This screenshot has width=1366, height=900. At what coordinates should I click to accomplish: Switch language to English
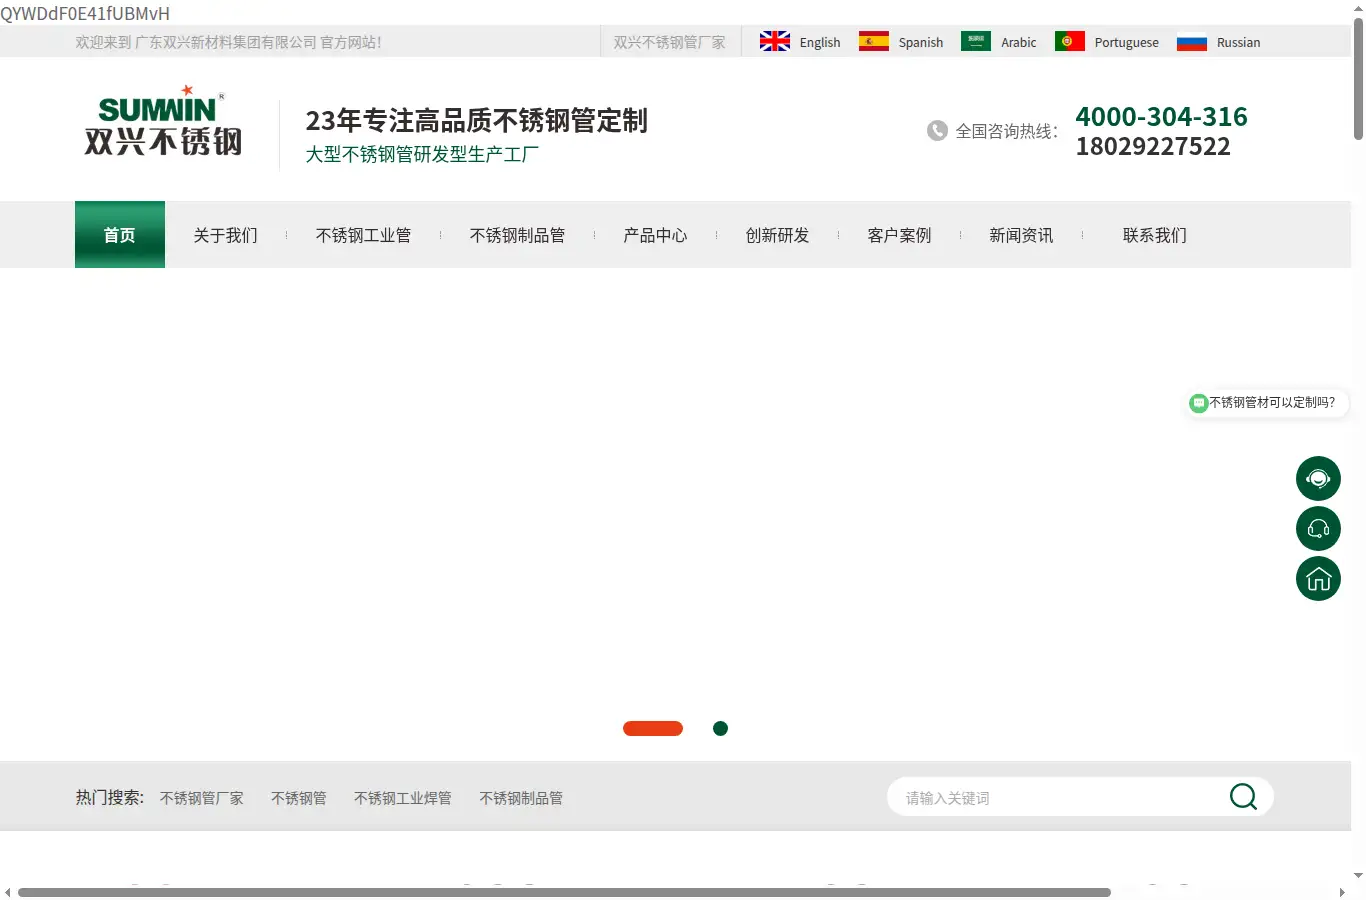[820, 42]
